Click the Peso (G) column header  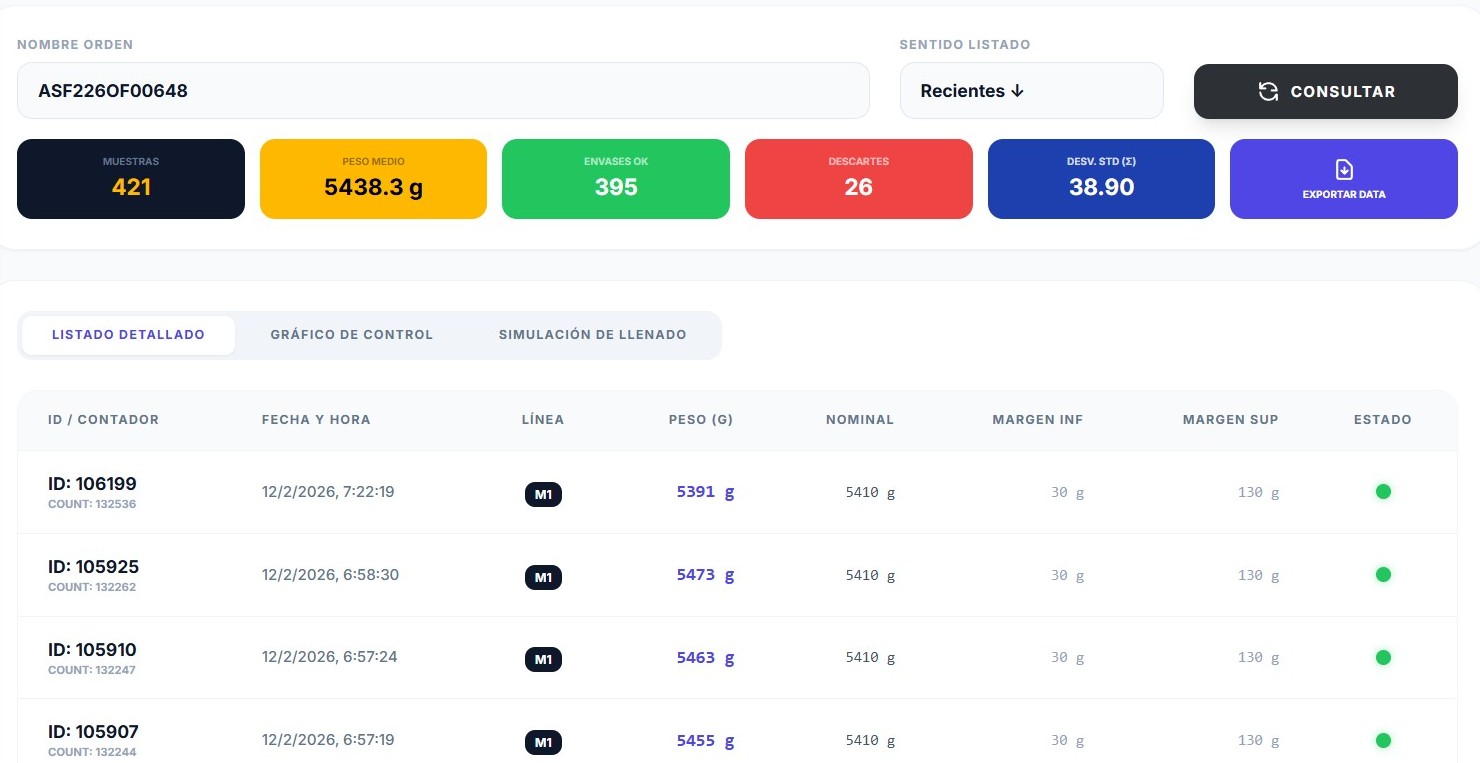coord(700,420)
